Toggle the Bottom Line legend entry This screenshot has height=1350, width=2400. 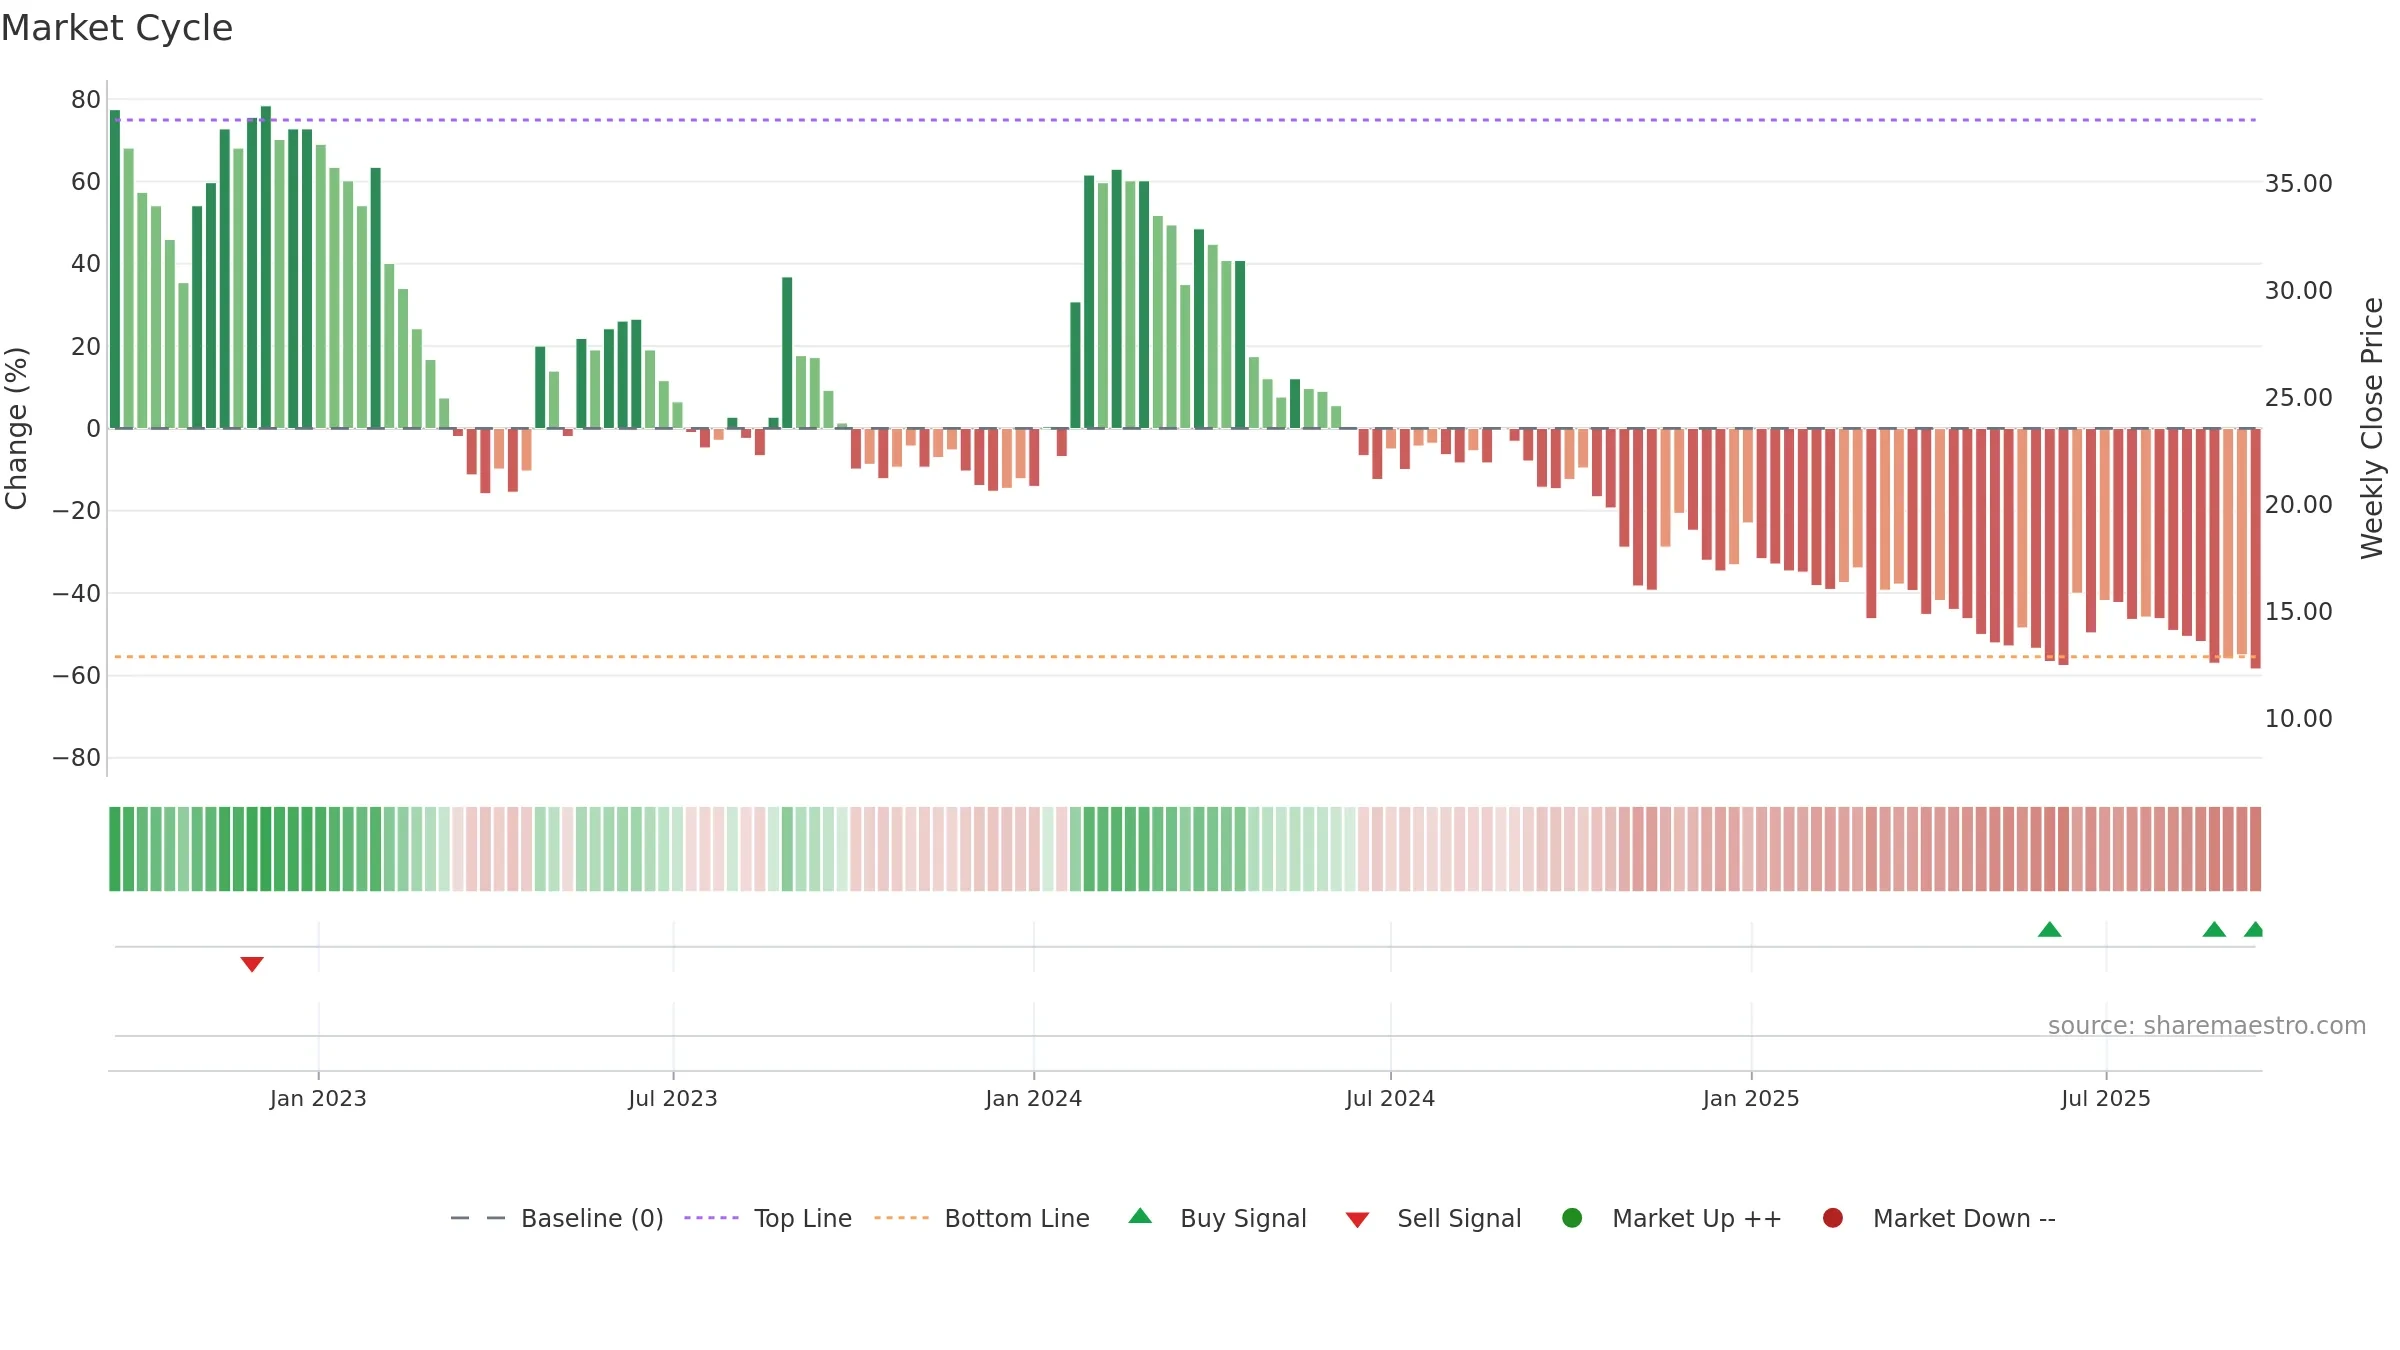(x=982, y=1218)
